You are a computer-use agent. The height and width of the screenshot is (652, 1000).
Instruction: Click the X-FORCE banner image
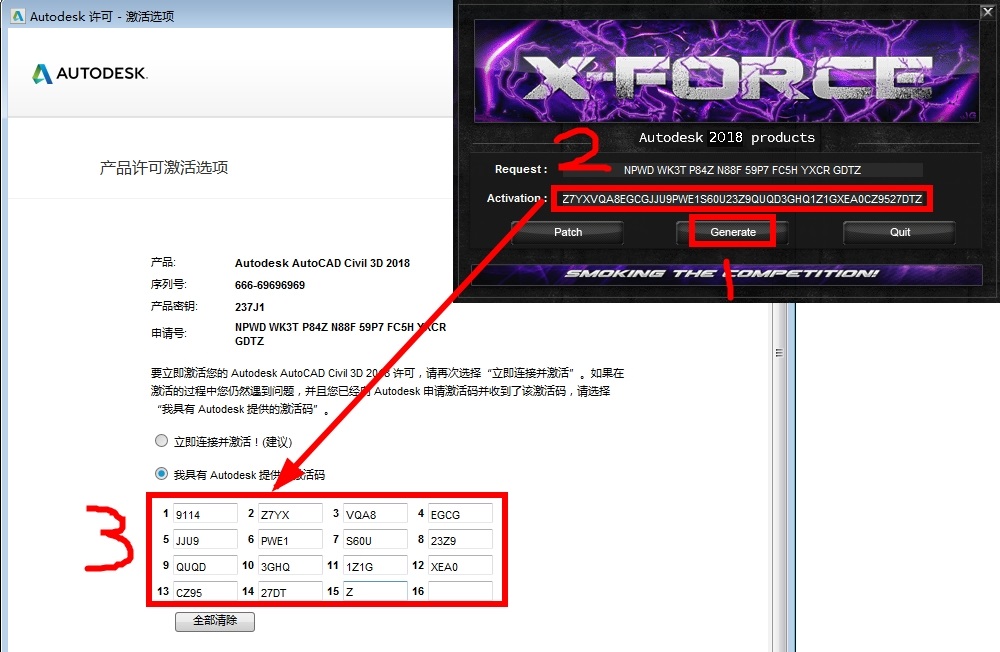pos(726,71)
